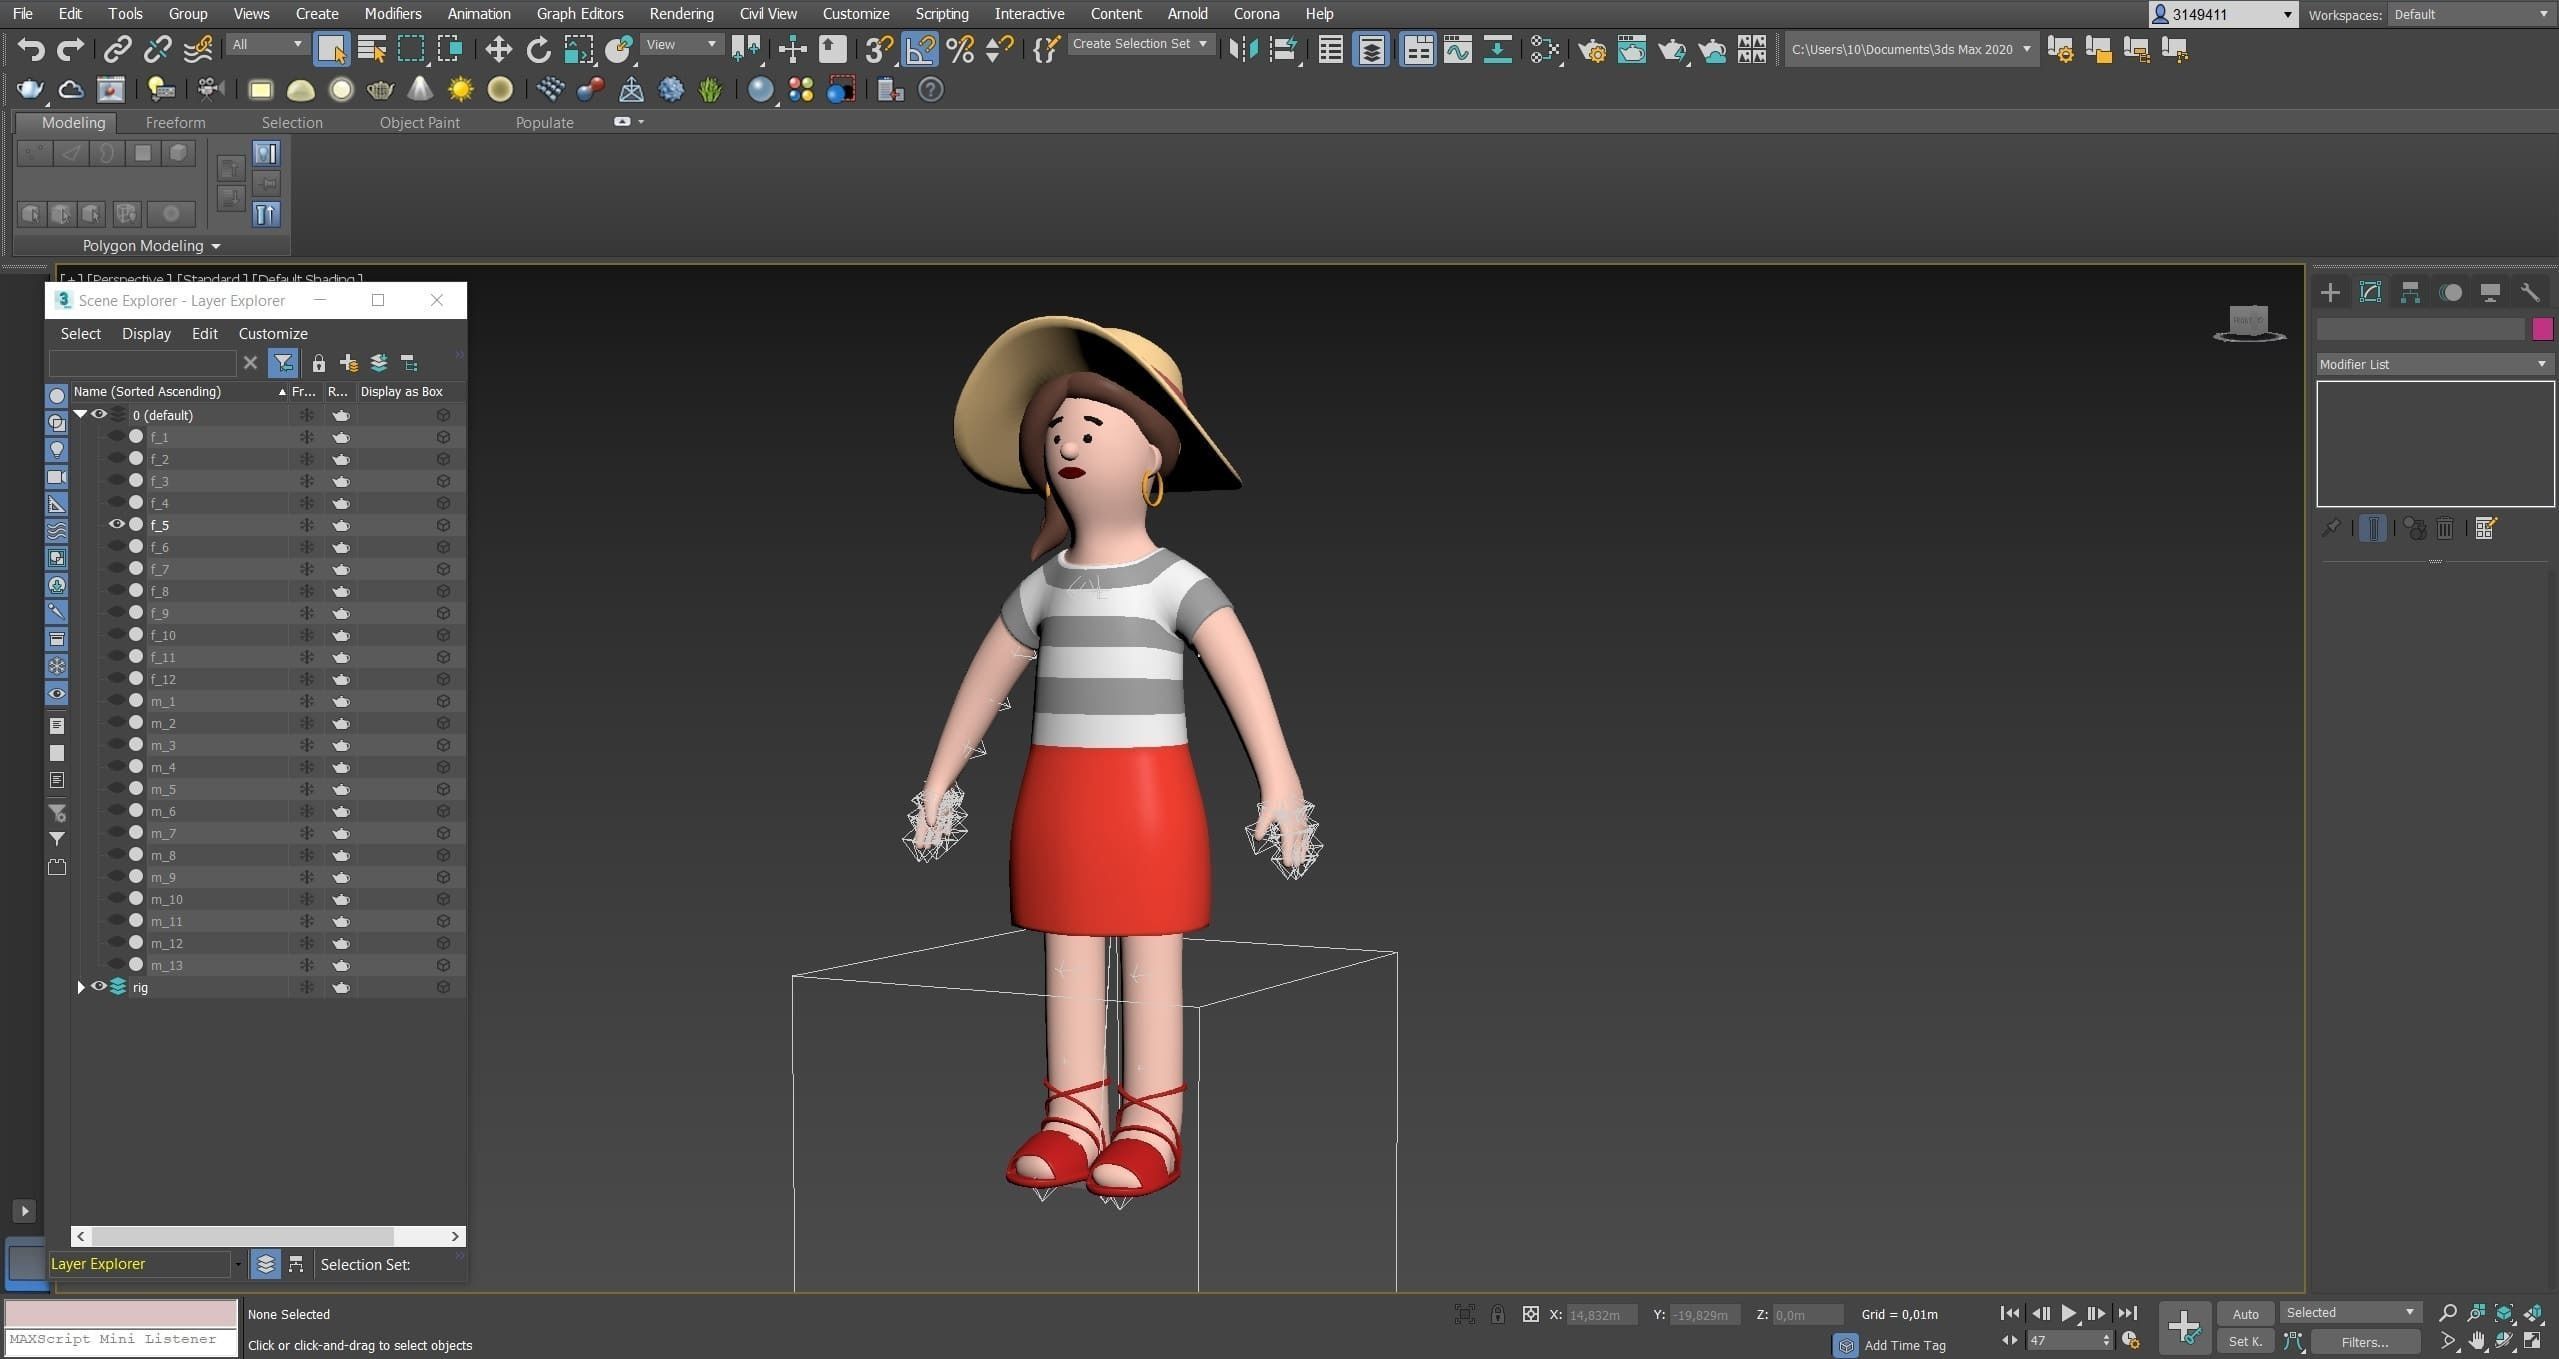This screenshot has width=2559, height=1359.
Task: Open the Hierarchy tab in command panel
Action: [2410, 292]
